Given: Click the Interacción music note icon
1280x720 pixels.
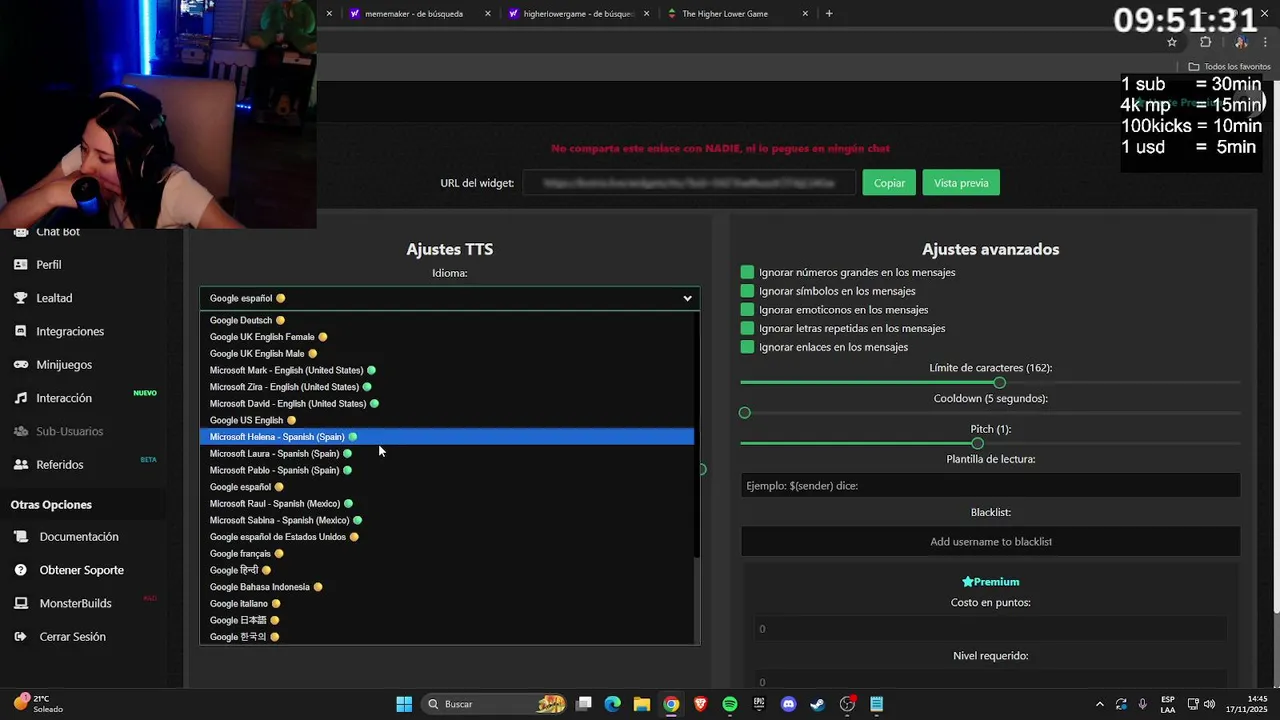Looking at the screenshot, I should (21, 398).
